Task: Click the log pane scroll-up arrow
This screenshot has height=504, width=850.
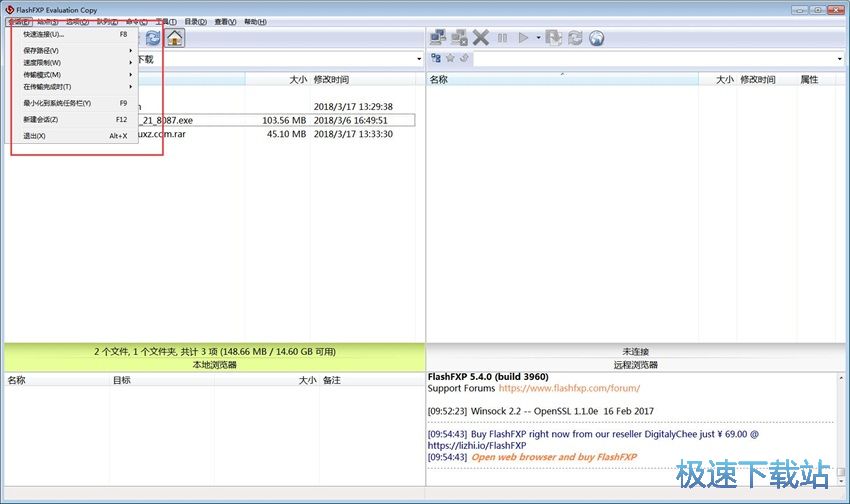Action: 841,378
